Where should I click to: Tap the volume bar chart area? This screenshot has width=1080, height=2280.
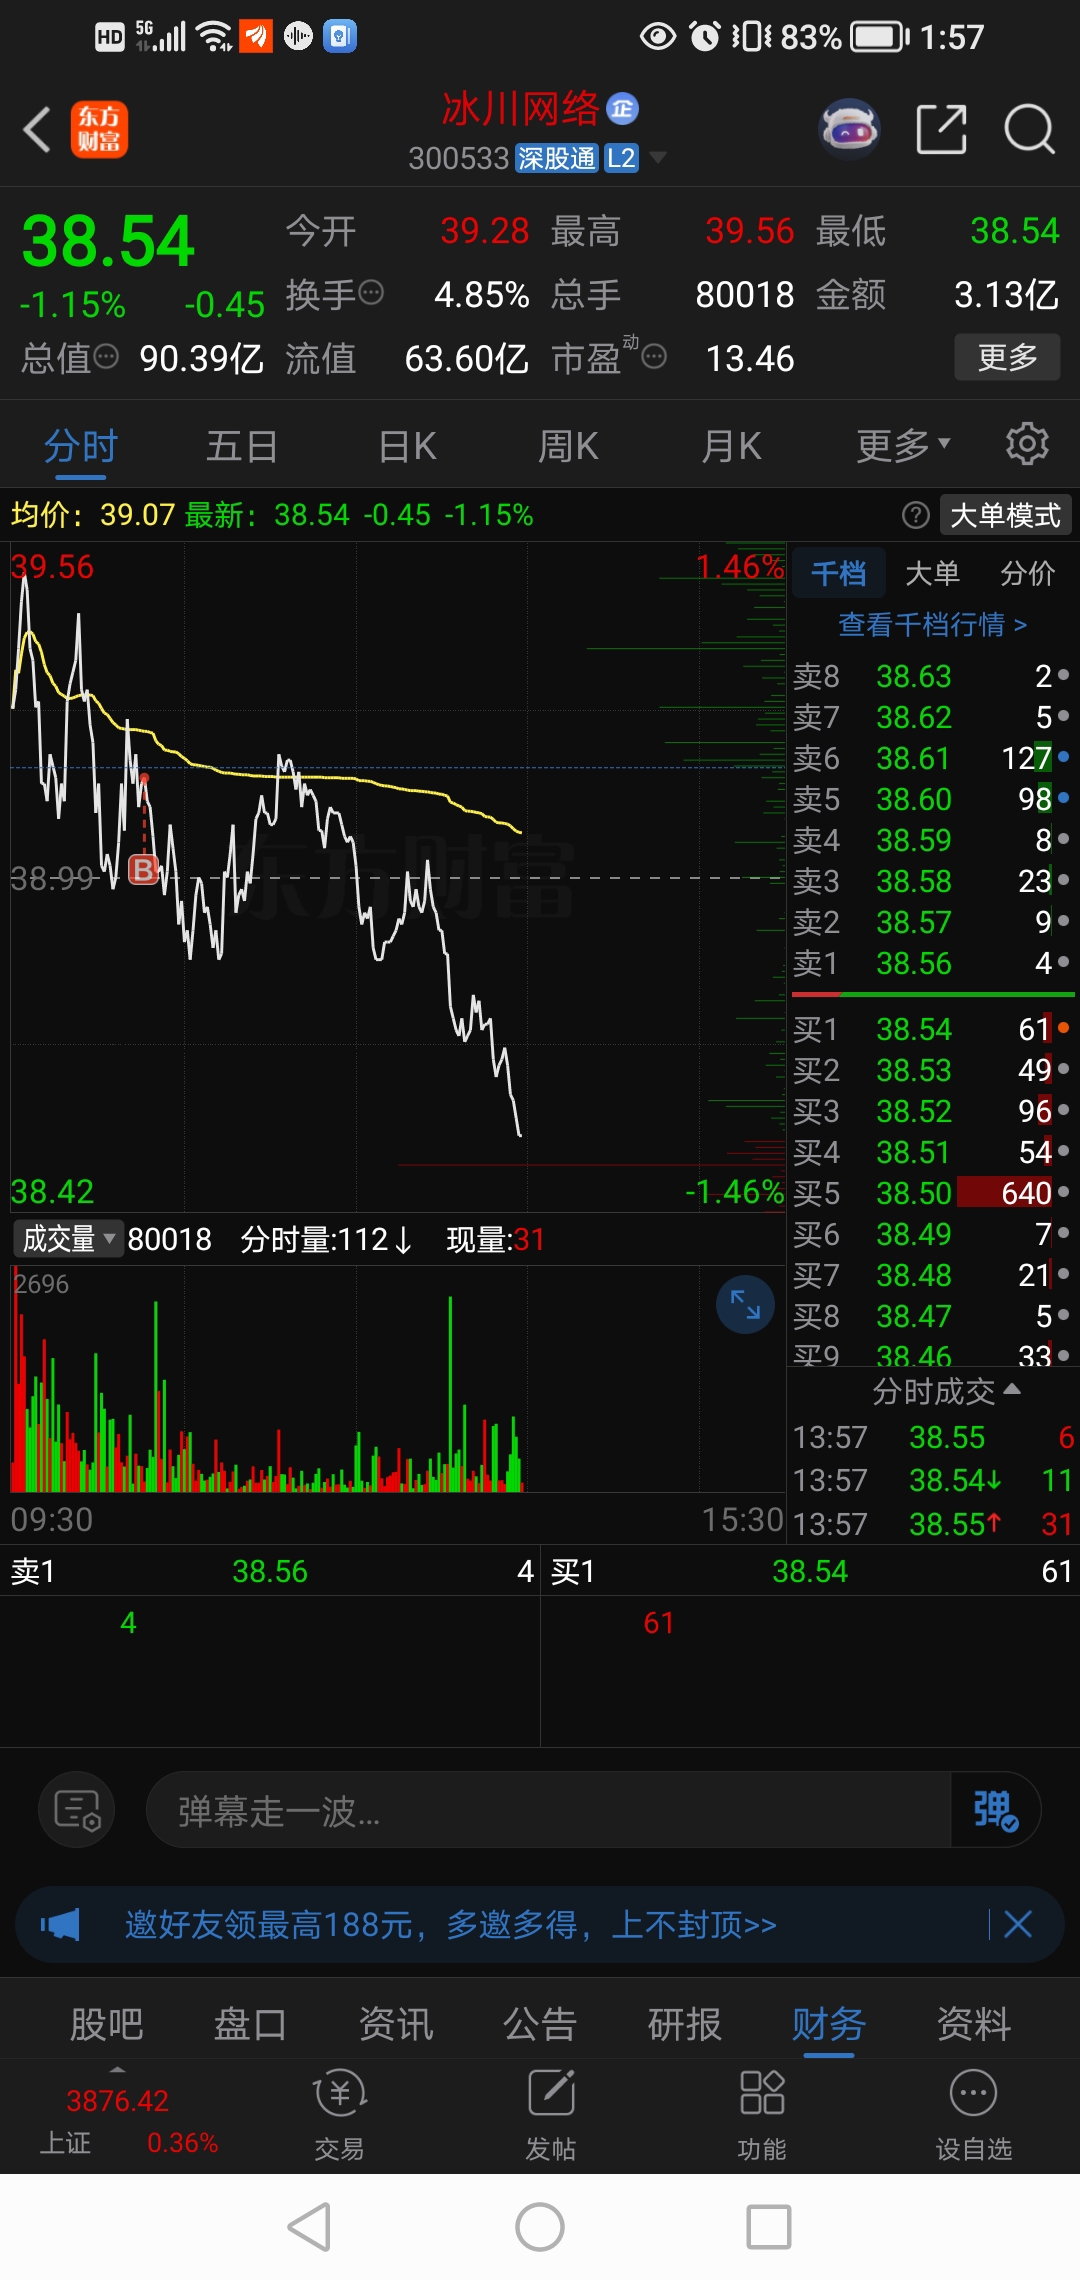coord(398,1380)
